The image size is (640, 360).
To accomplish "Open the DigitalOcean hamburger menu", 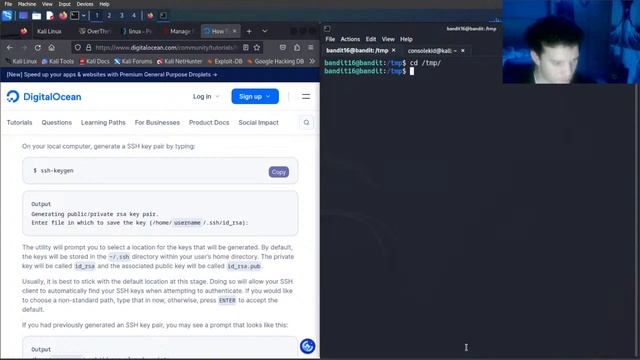I will [x=306, y=97].
